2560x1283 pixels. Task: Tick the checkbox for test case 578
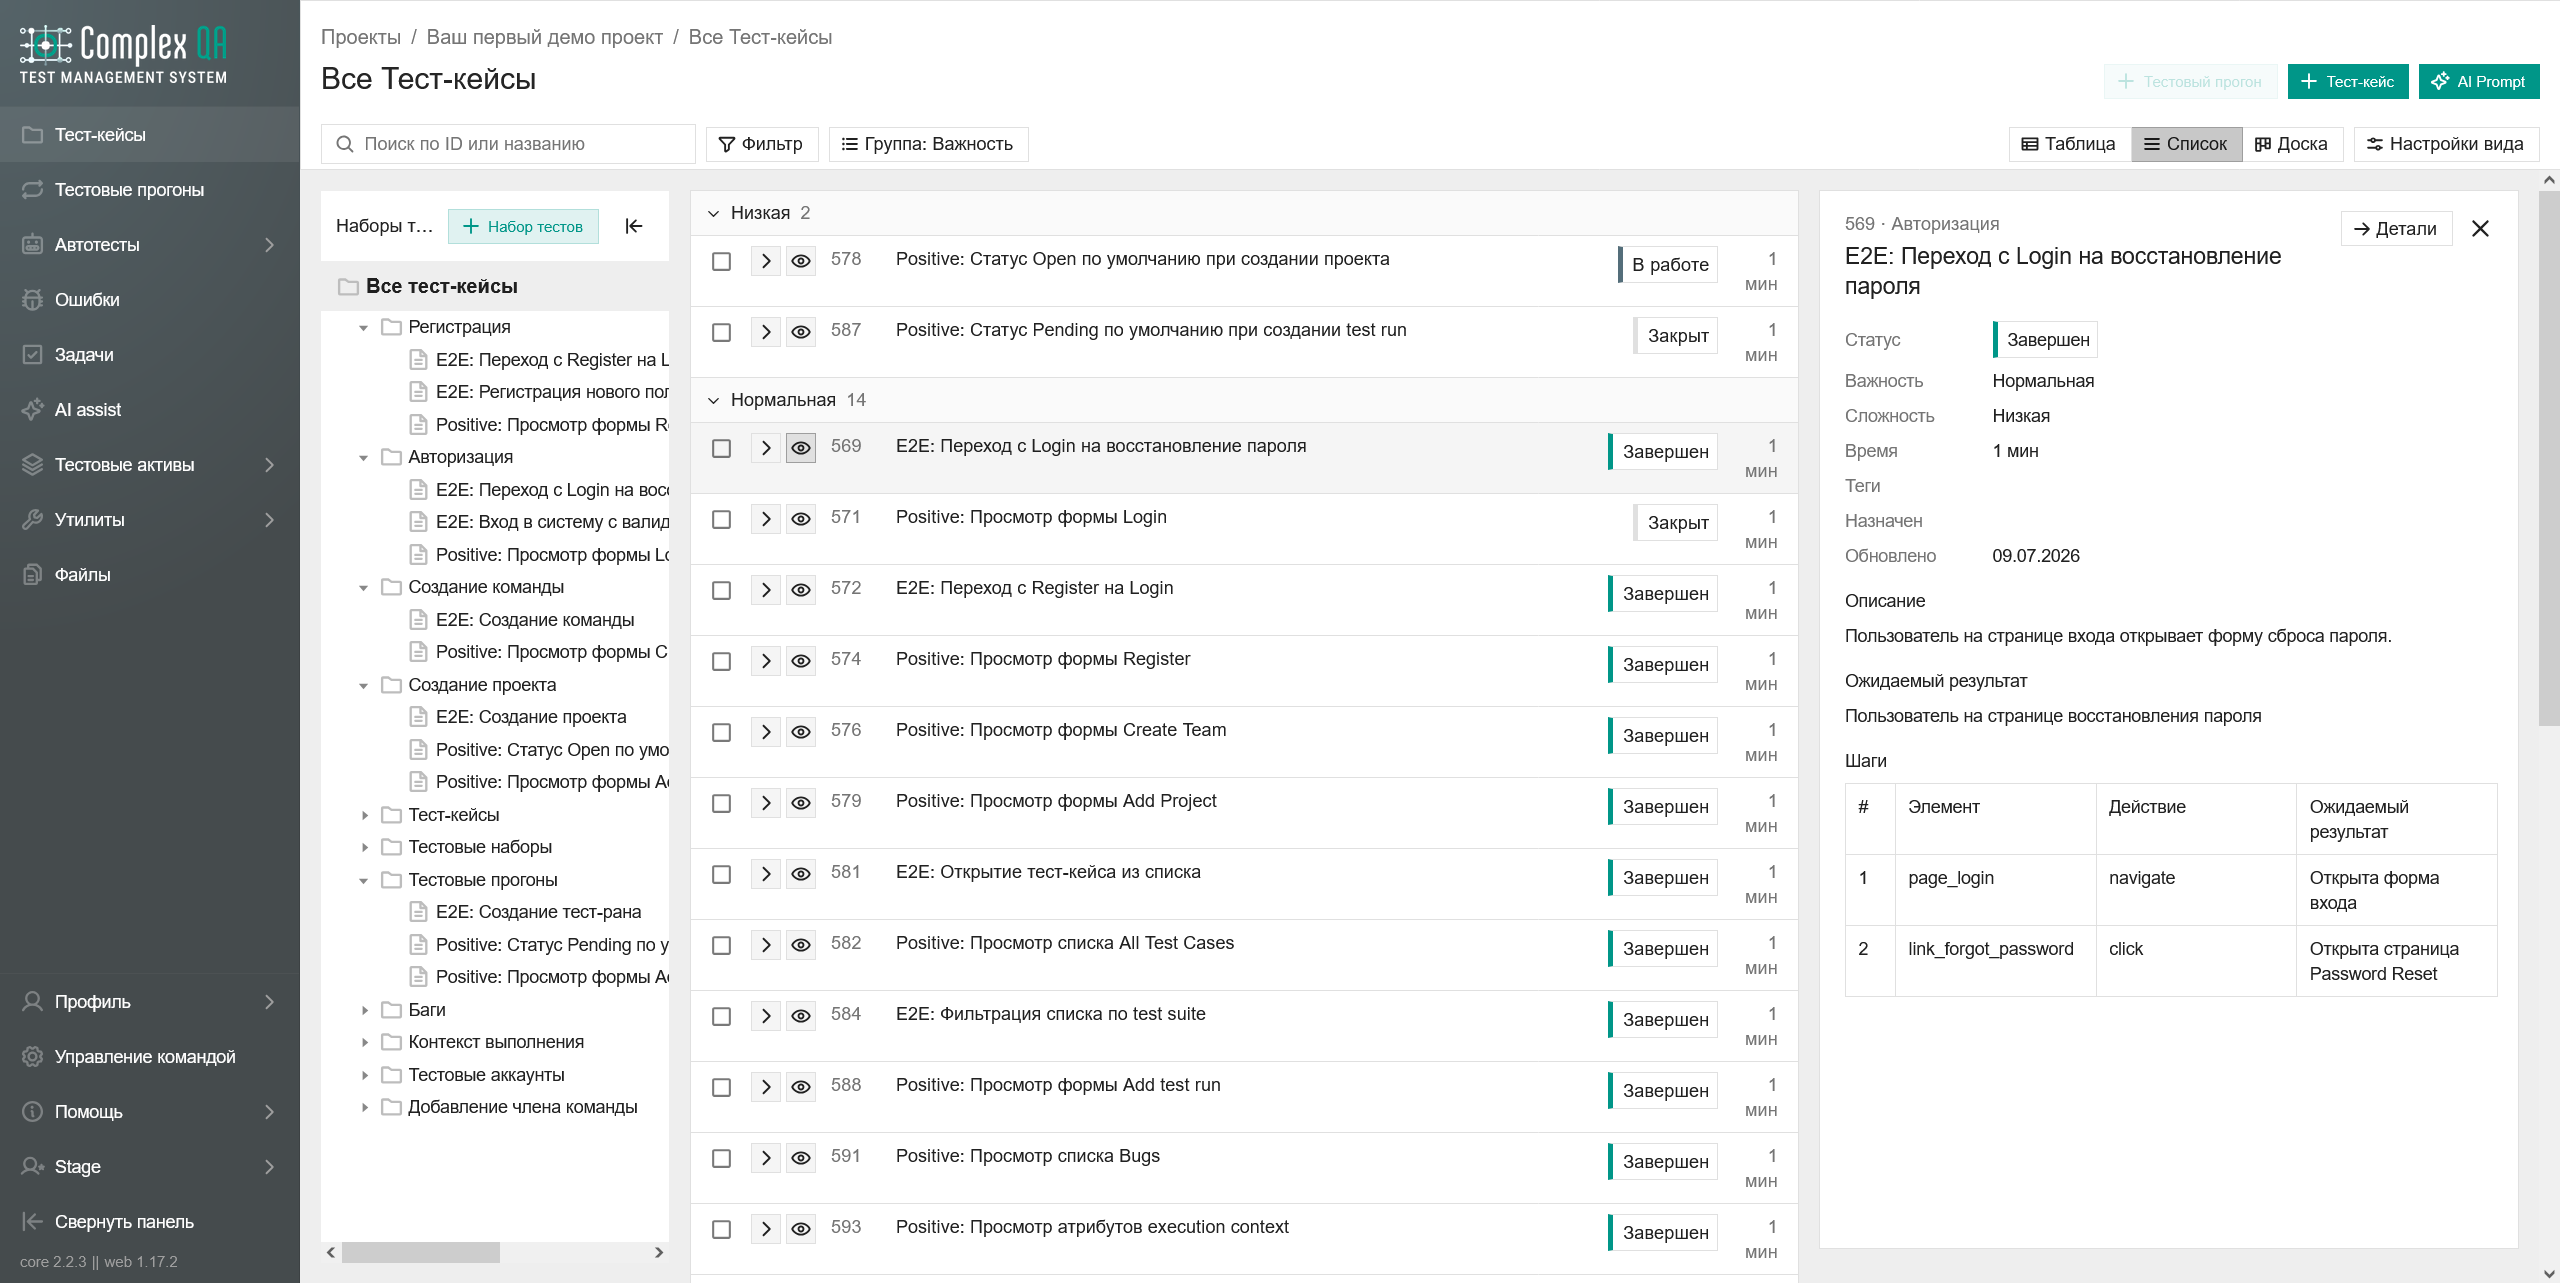(x=721, y=261)
